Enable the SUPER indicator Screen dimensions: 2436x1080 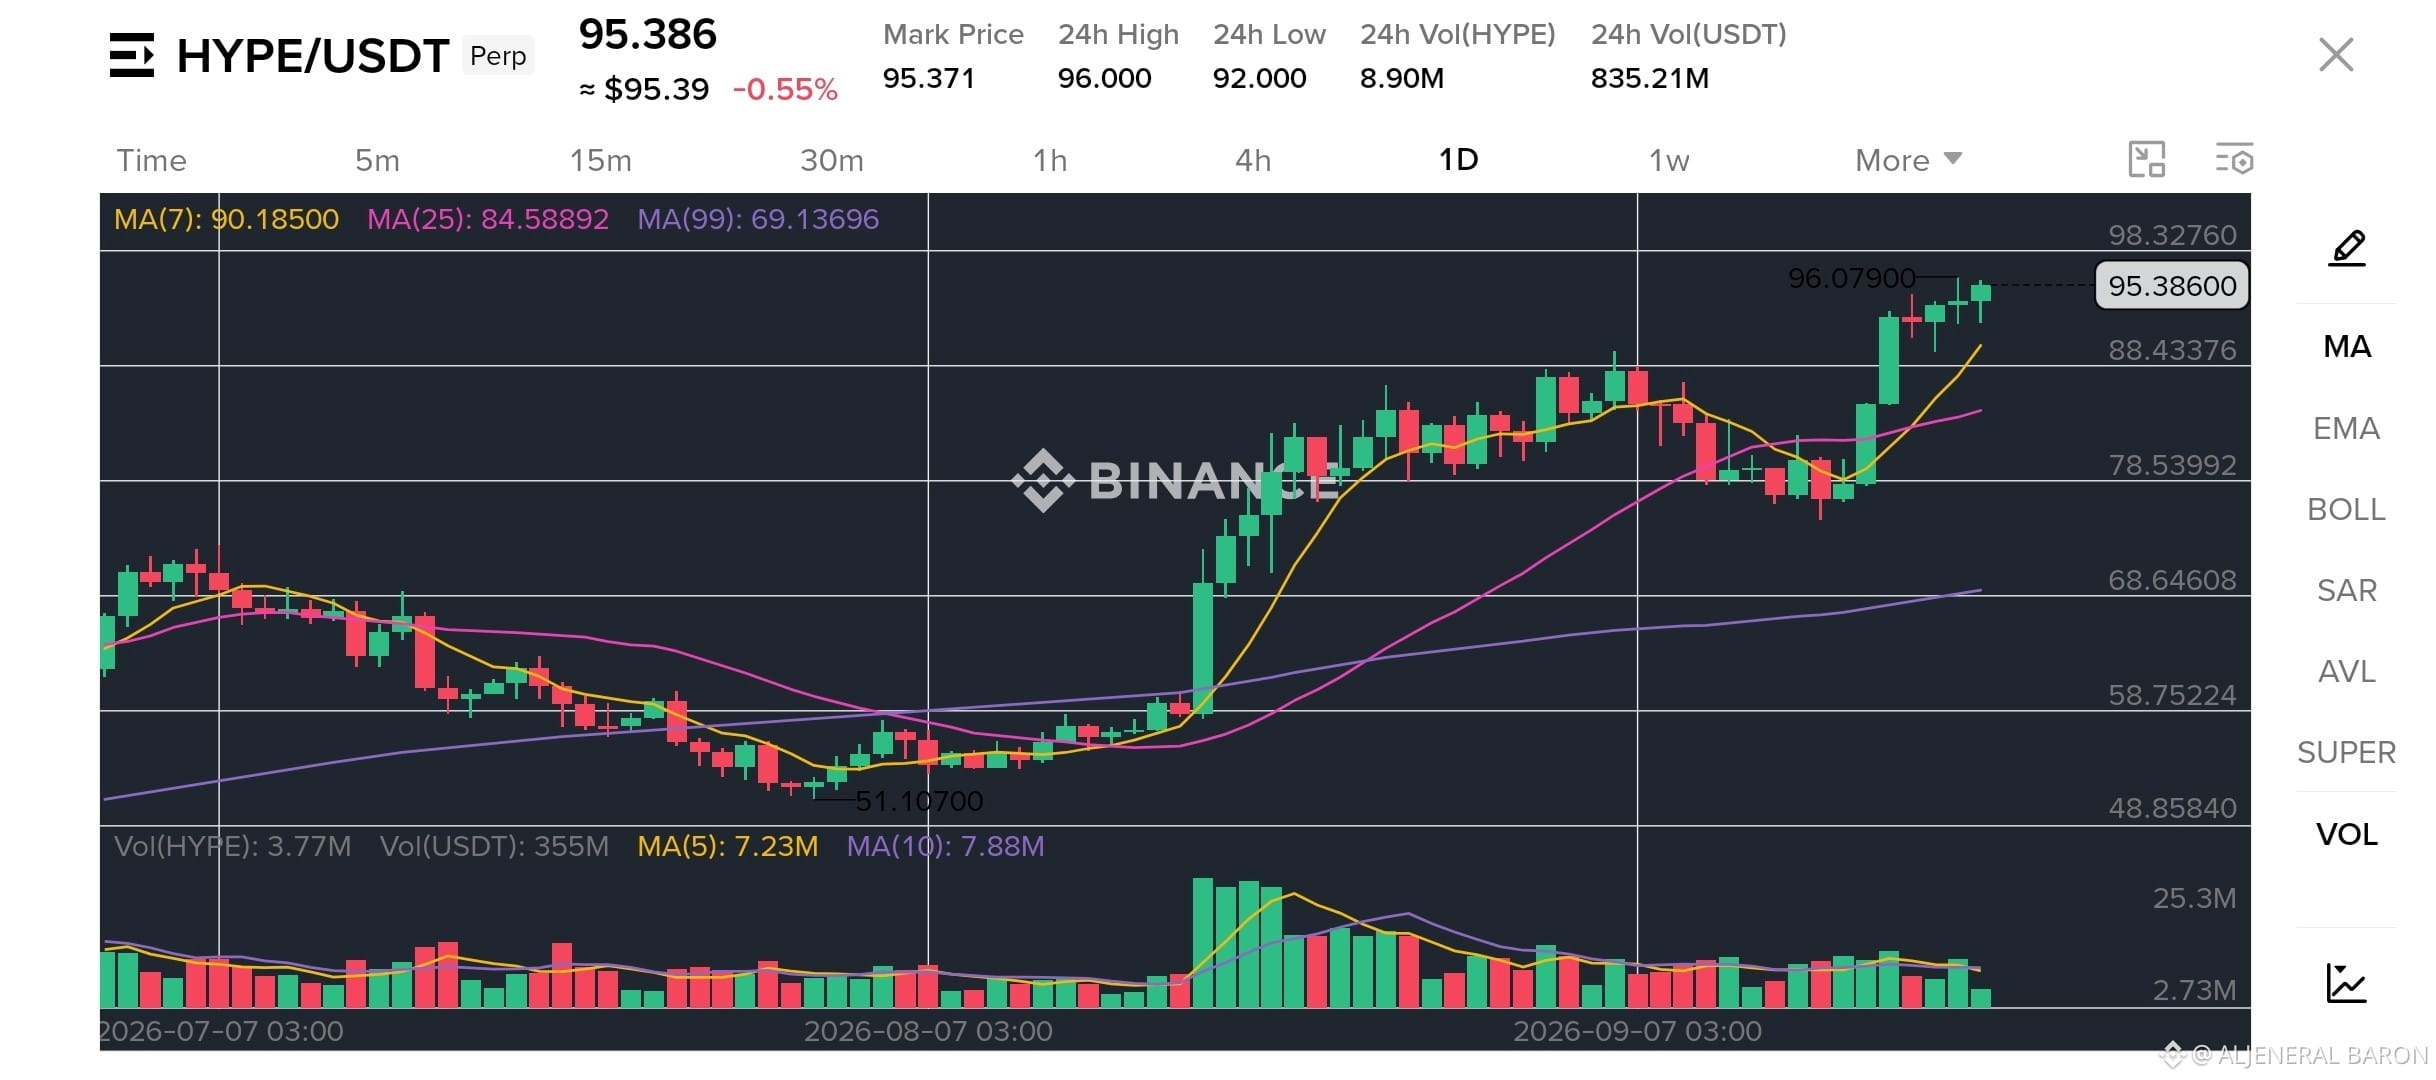2346,752
